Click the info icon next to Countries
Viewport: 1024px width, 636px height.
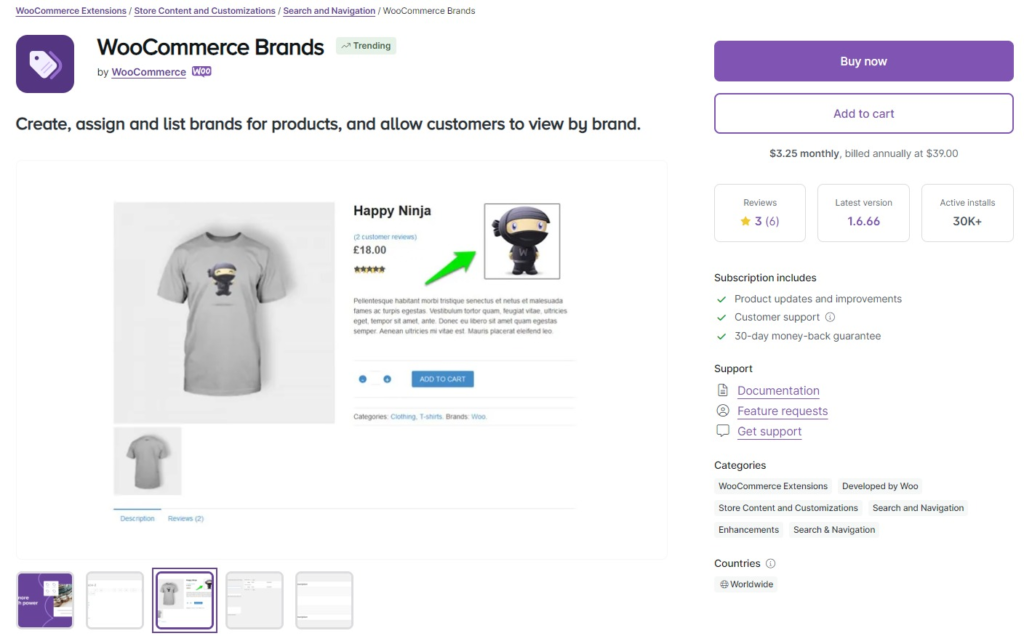770,563
